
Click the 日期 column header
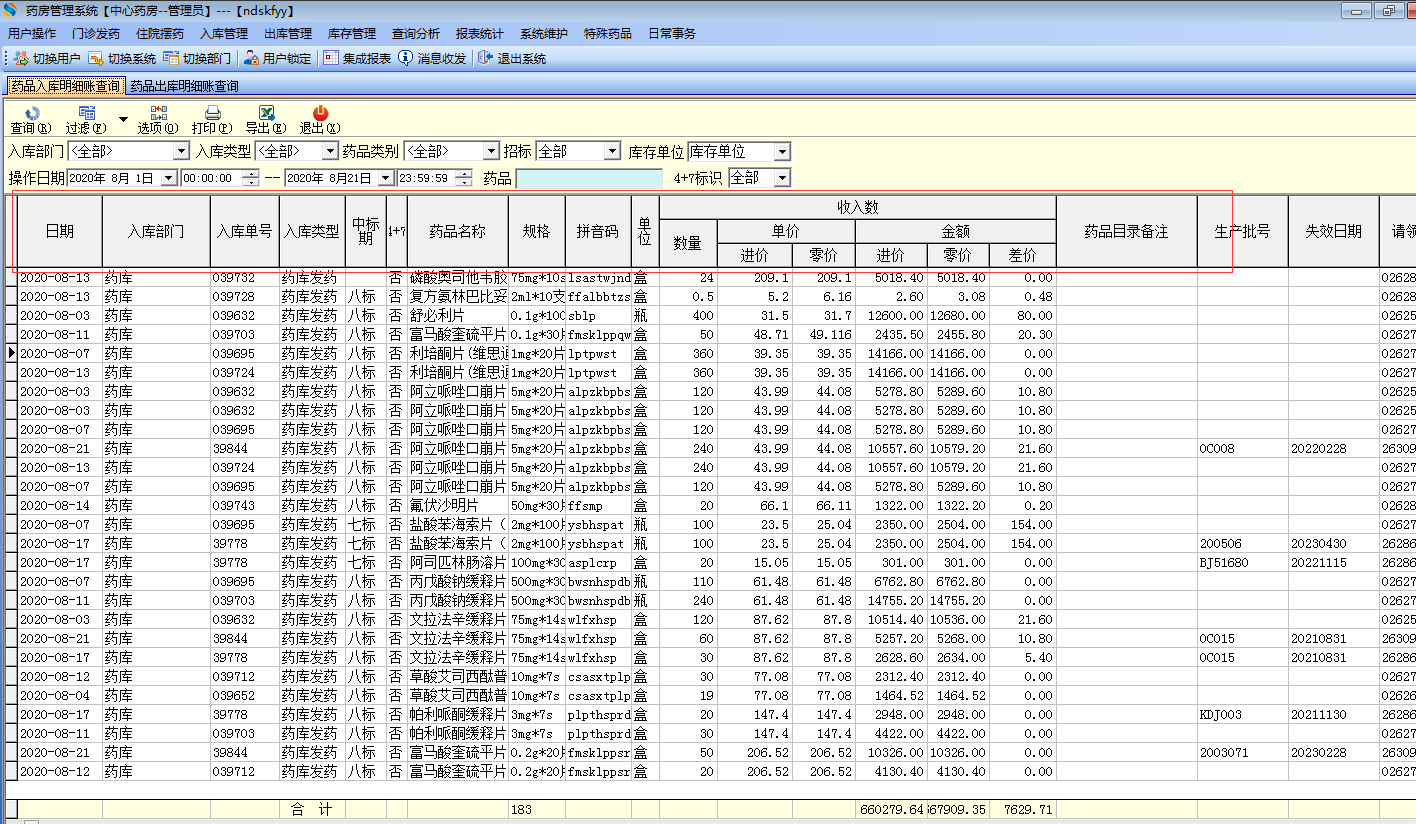[60, 231]
